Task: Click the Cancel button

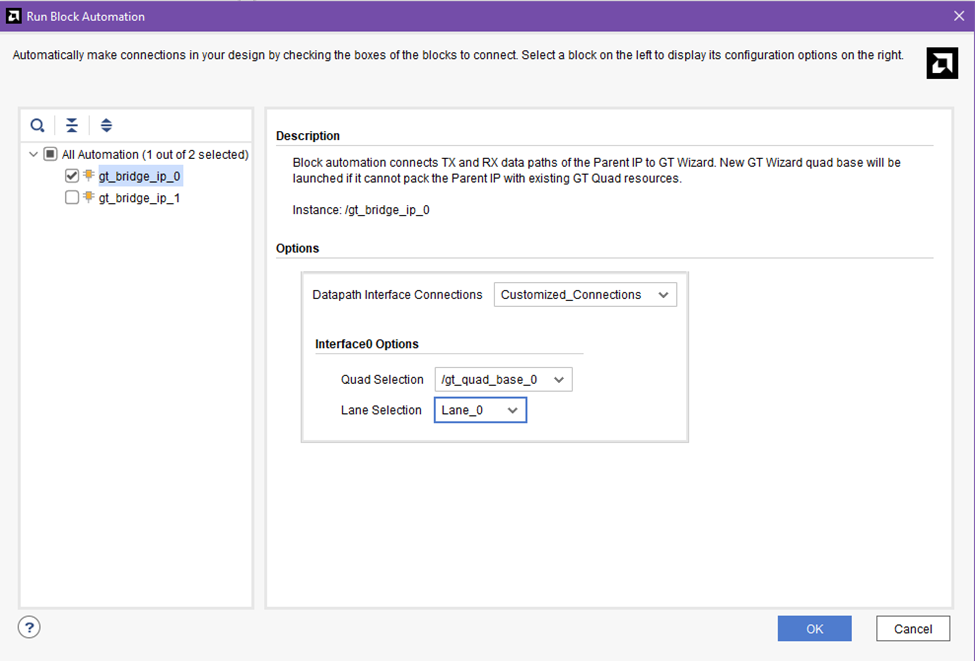Action: (912, 628)
